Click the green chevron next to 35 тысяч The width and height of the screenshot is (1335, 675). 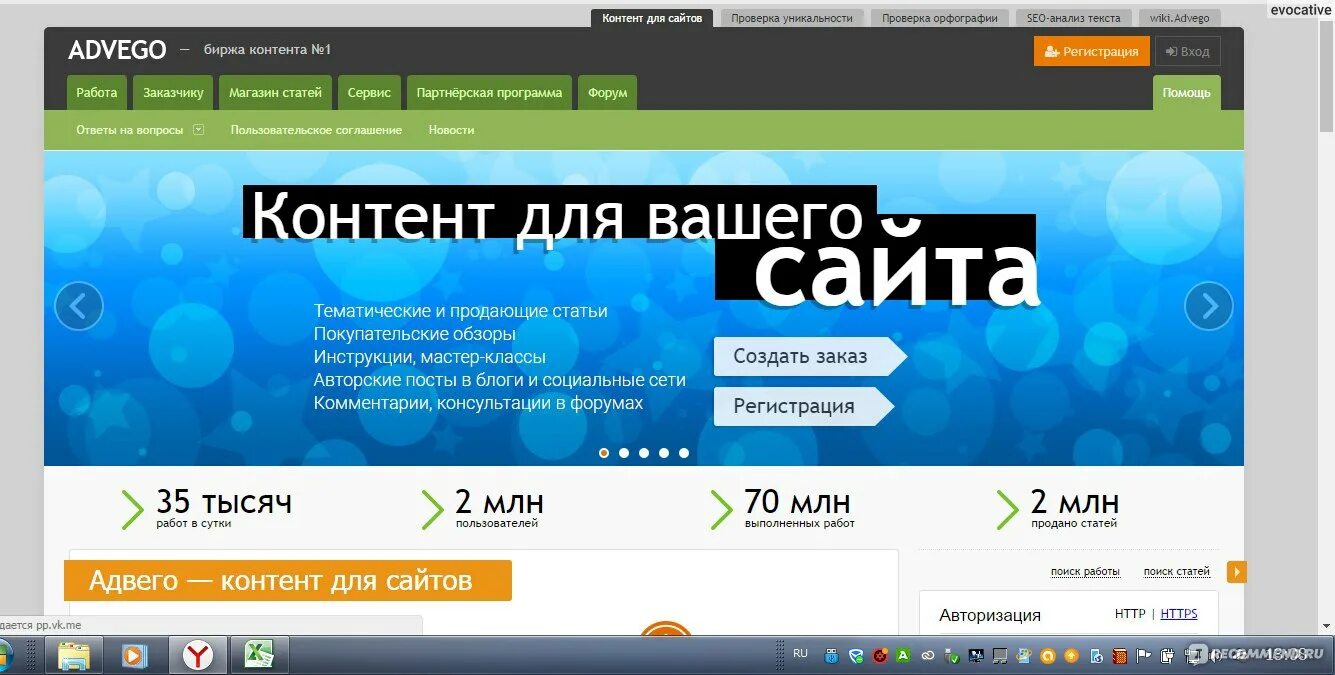coord(132,510)
